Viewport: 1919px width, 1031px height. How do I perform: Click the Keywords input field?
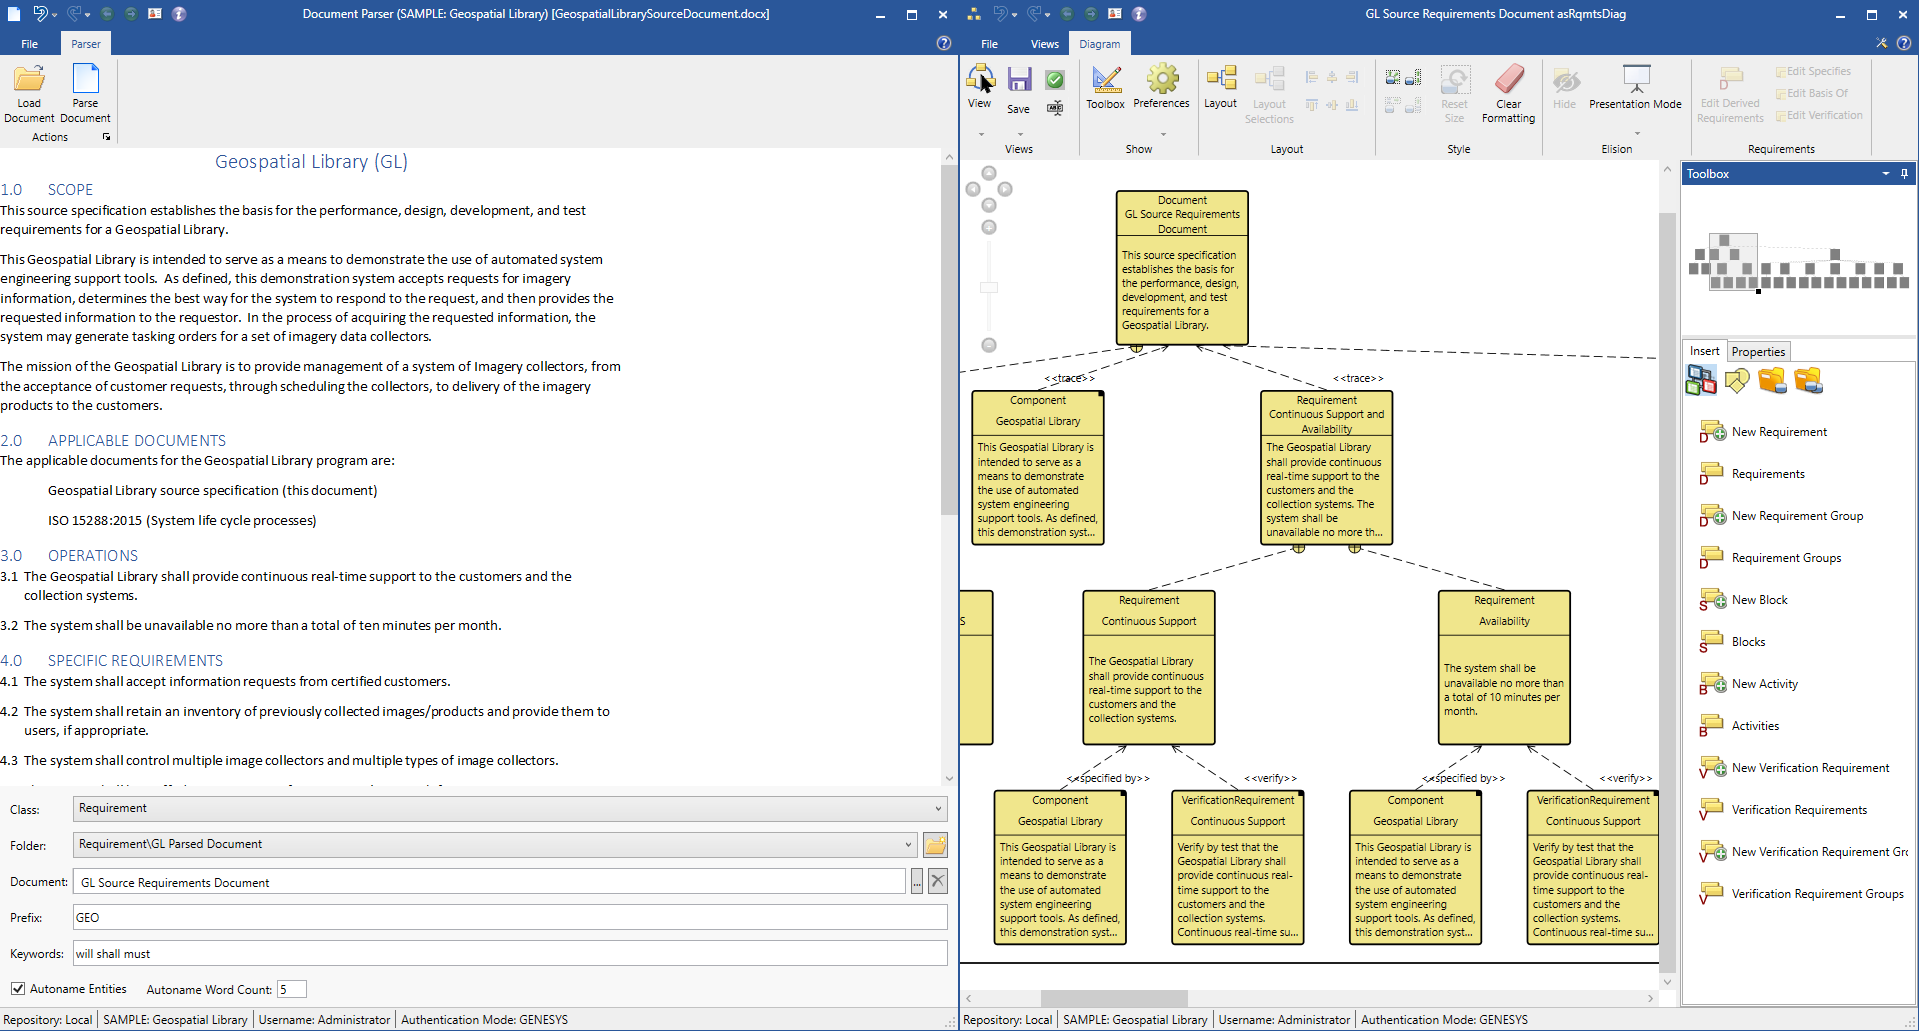(x=510, y=954)
